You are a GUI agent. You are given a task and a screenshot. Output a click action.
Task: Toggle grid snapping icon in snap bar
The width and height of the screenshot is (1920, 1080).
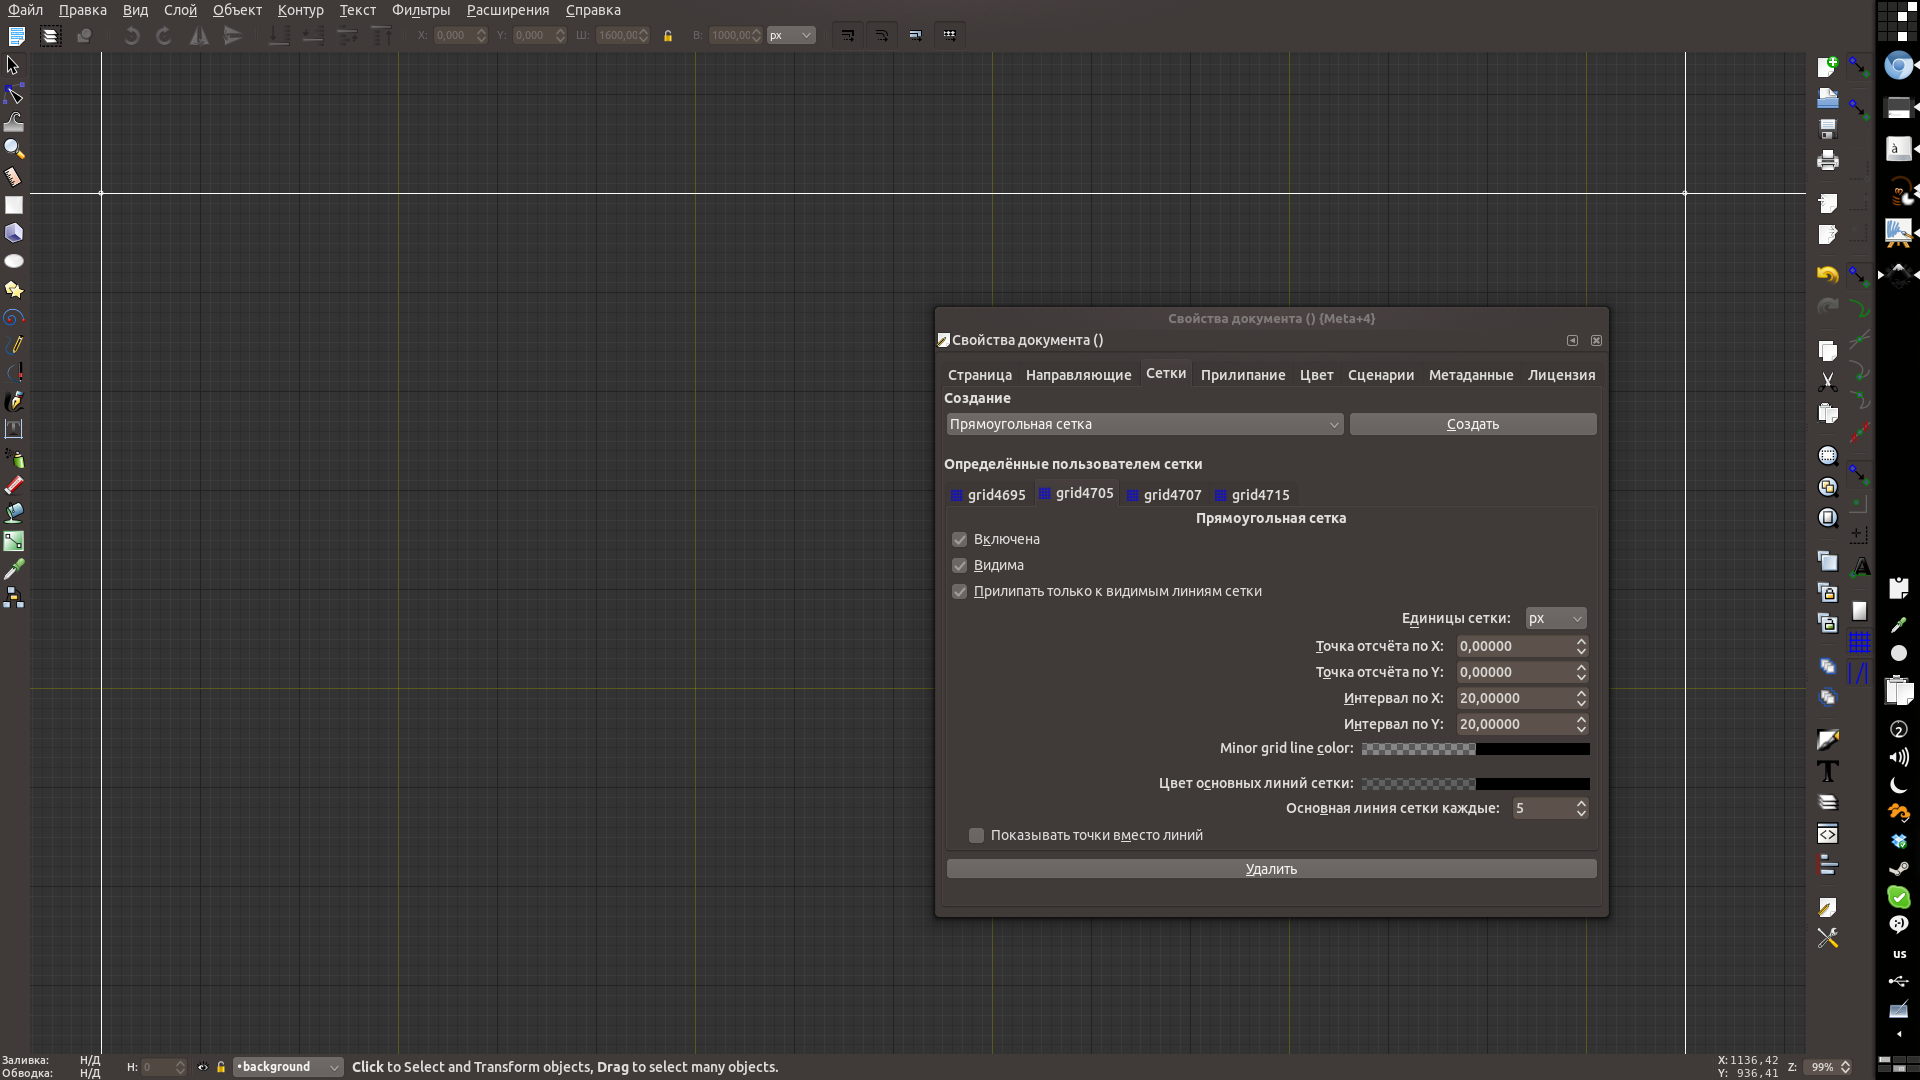click(x=1860, y=642)
